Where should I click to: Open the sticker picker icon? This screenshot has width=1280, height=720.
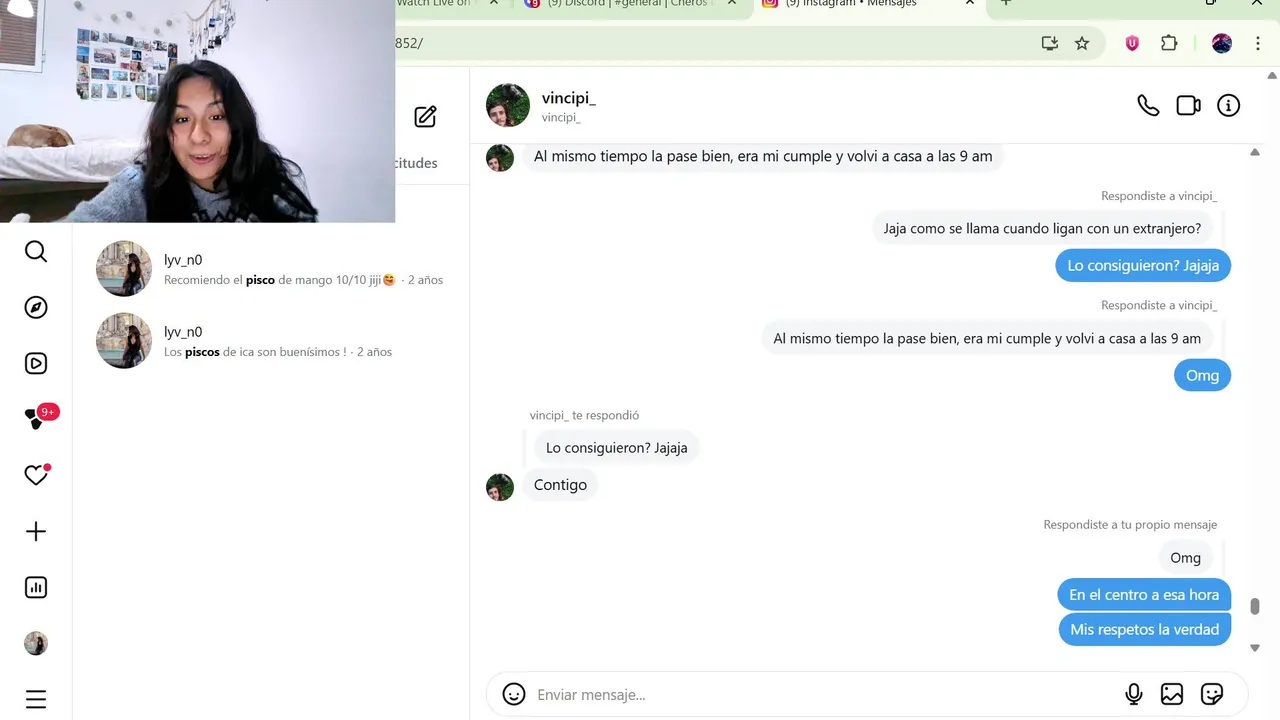click(1212, 694)
